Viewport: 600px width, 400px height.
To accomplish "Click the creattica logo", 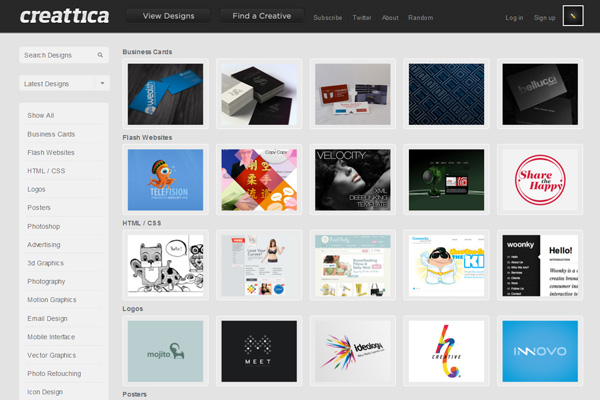I will coord(64,16).
